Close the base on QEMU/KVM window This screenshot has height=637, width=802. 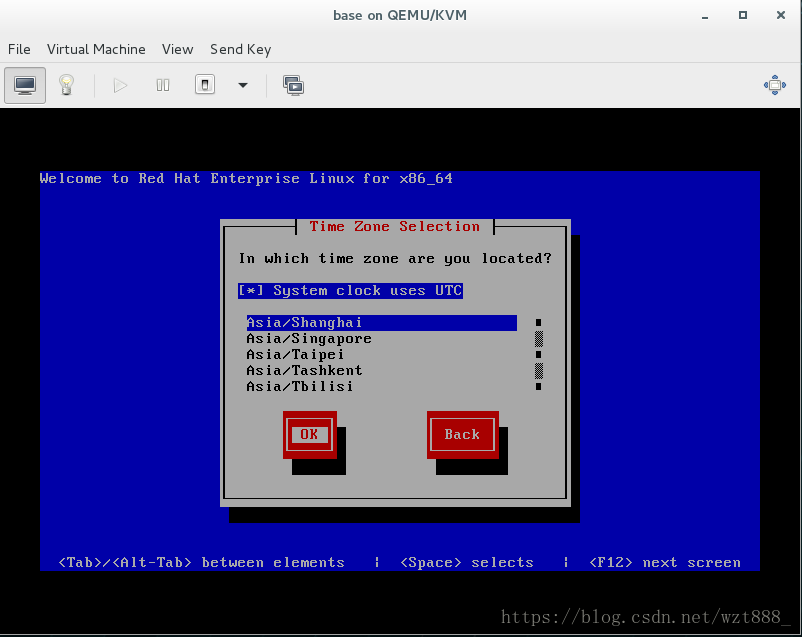781,15
